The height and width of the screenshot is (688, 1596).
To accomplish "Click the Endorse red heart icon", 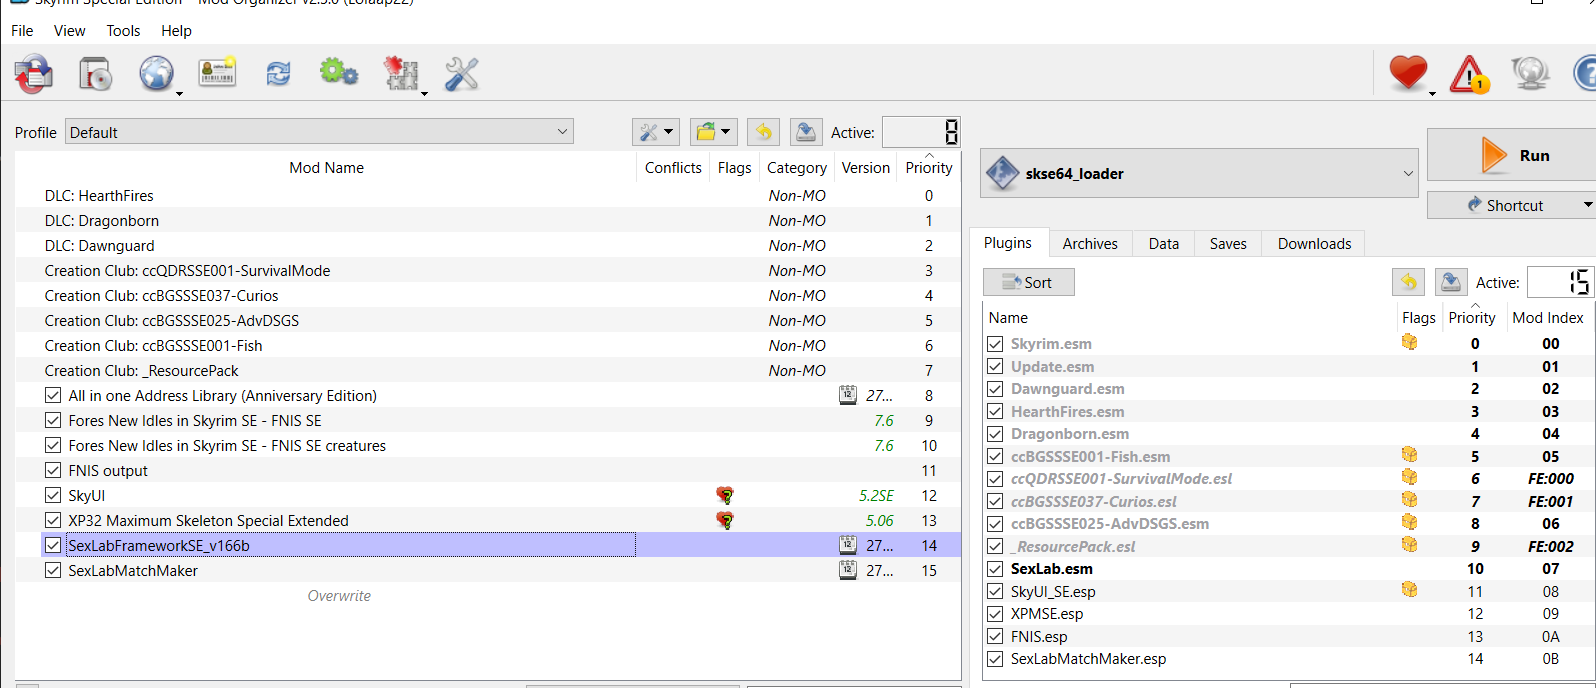I will coord(1408,72).
